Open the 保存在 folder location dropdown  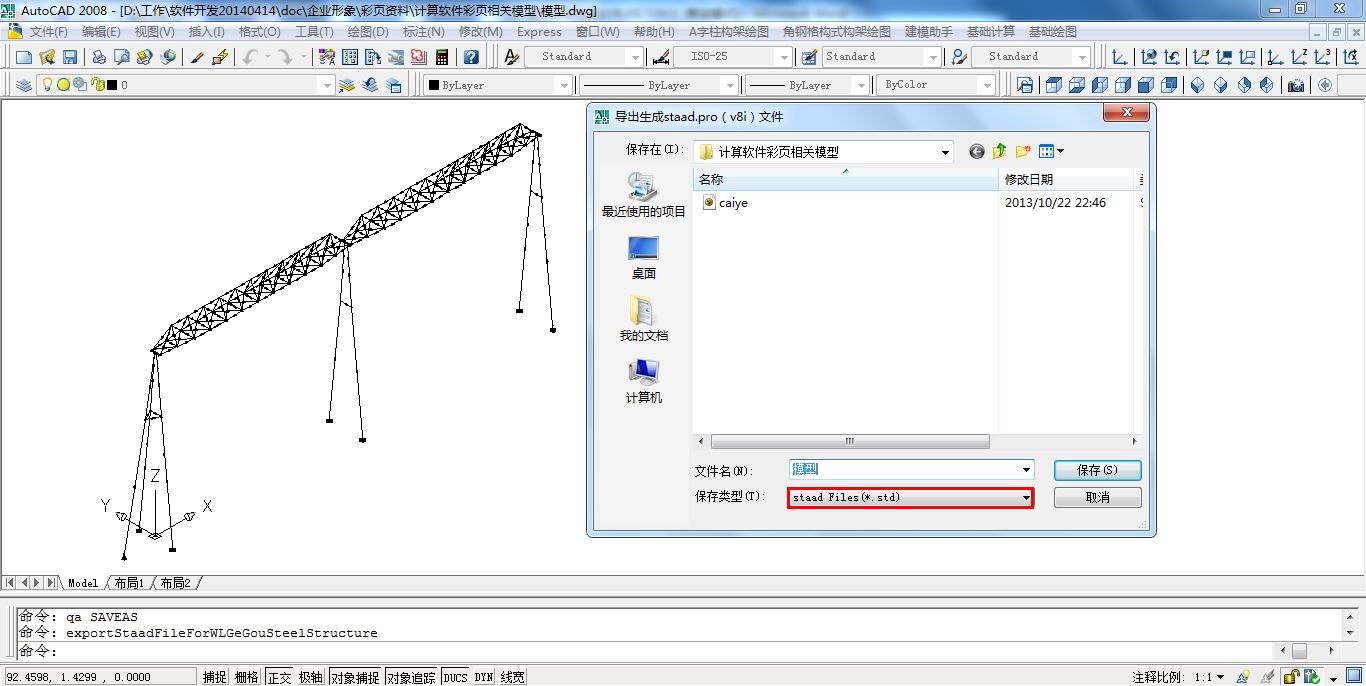945,152
